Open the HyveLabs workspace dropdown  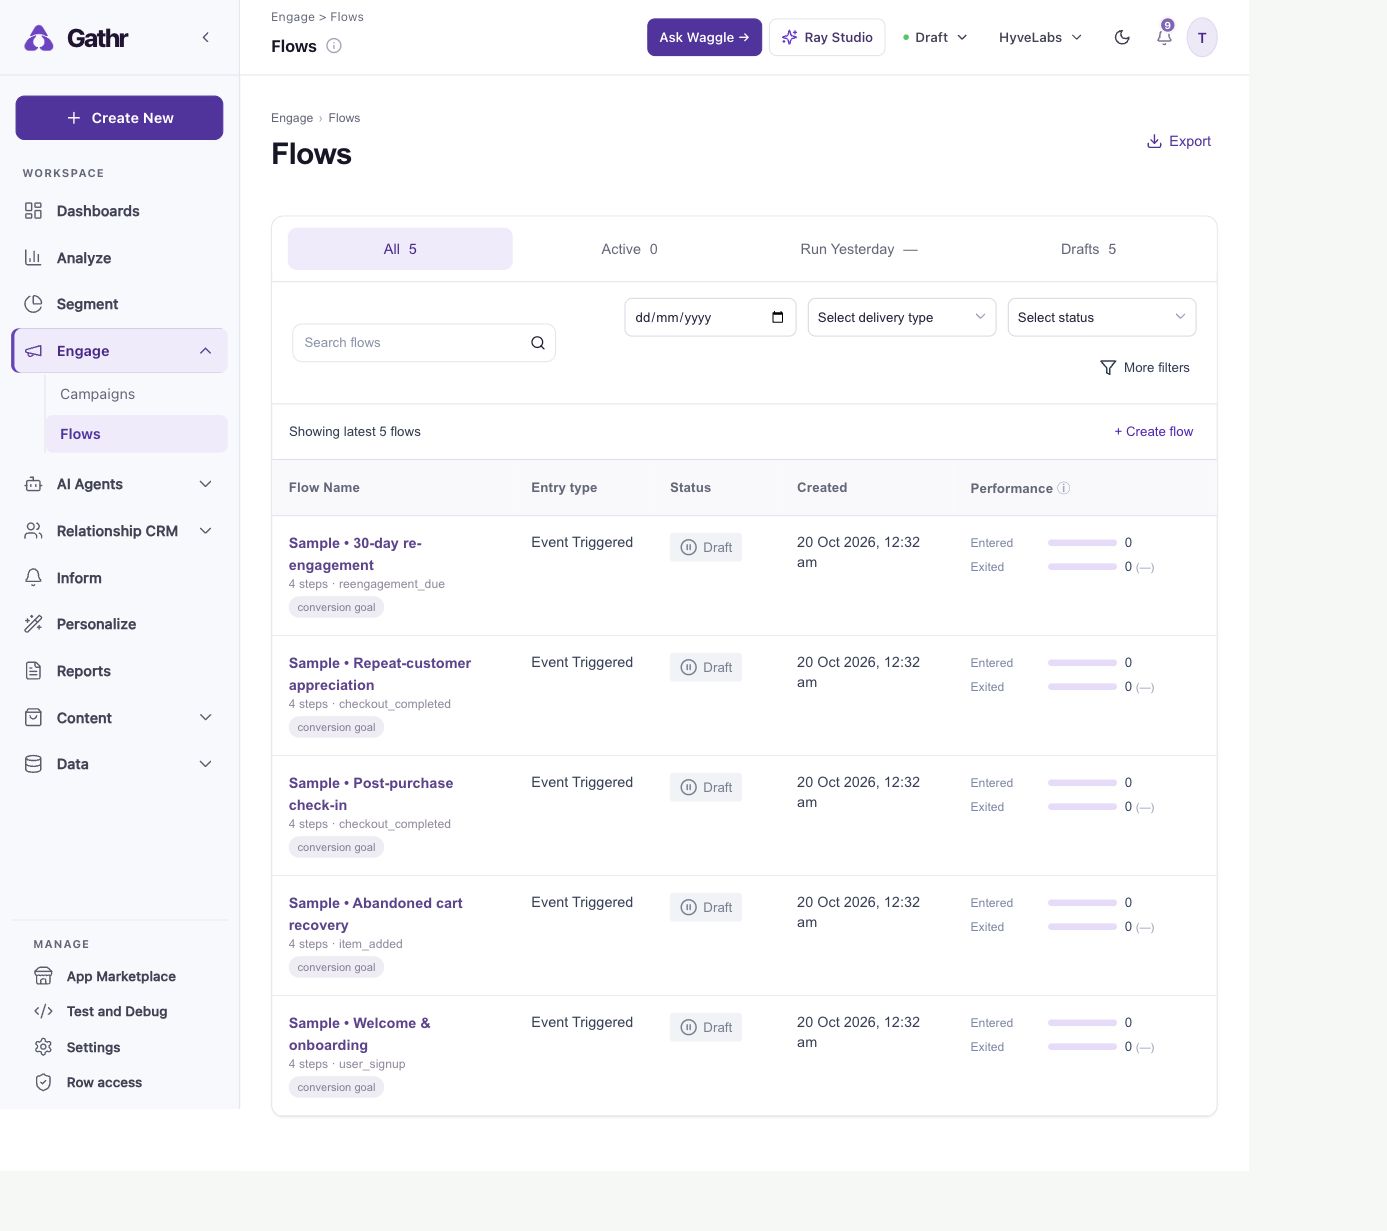click(1040, 37)
